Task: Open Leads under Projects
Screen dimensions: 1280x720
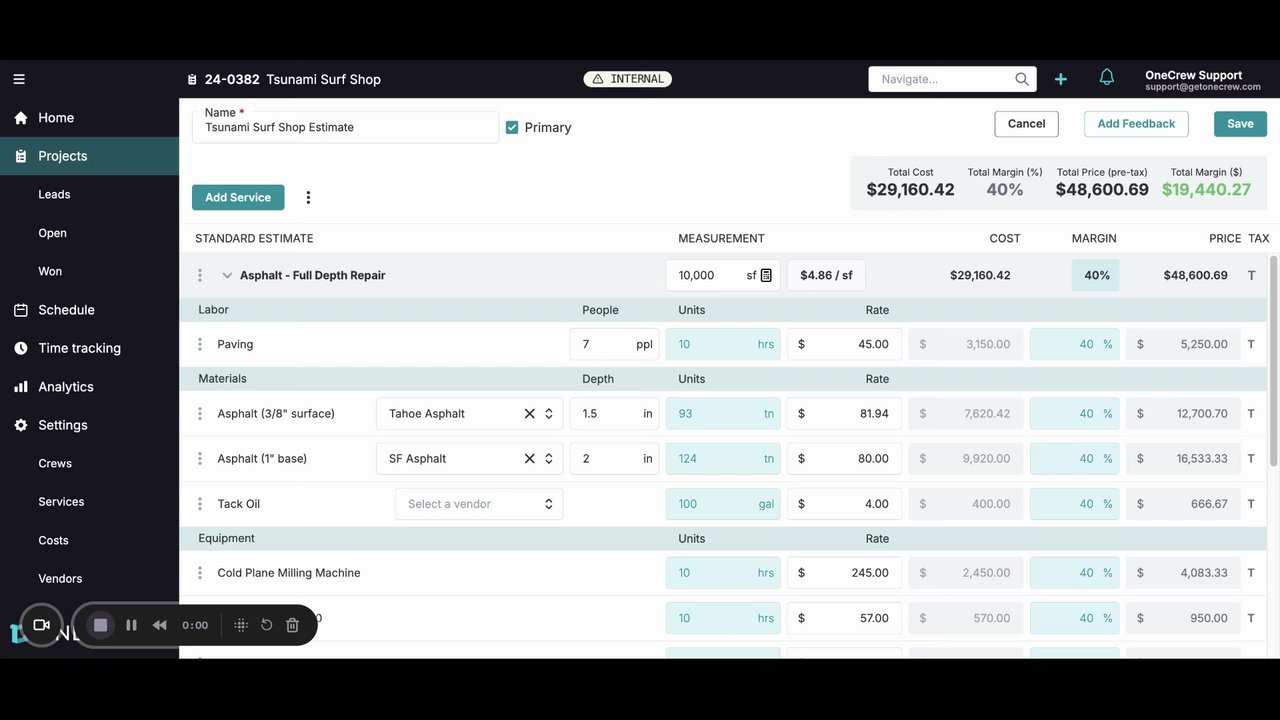Action: 54,194
